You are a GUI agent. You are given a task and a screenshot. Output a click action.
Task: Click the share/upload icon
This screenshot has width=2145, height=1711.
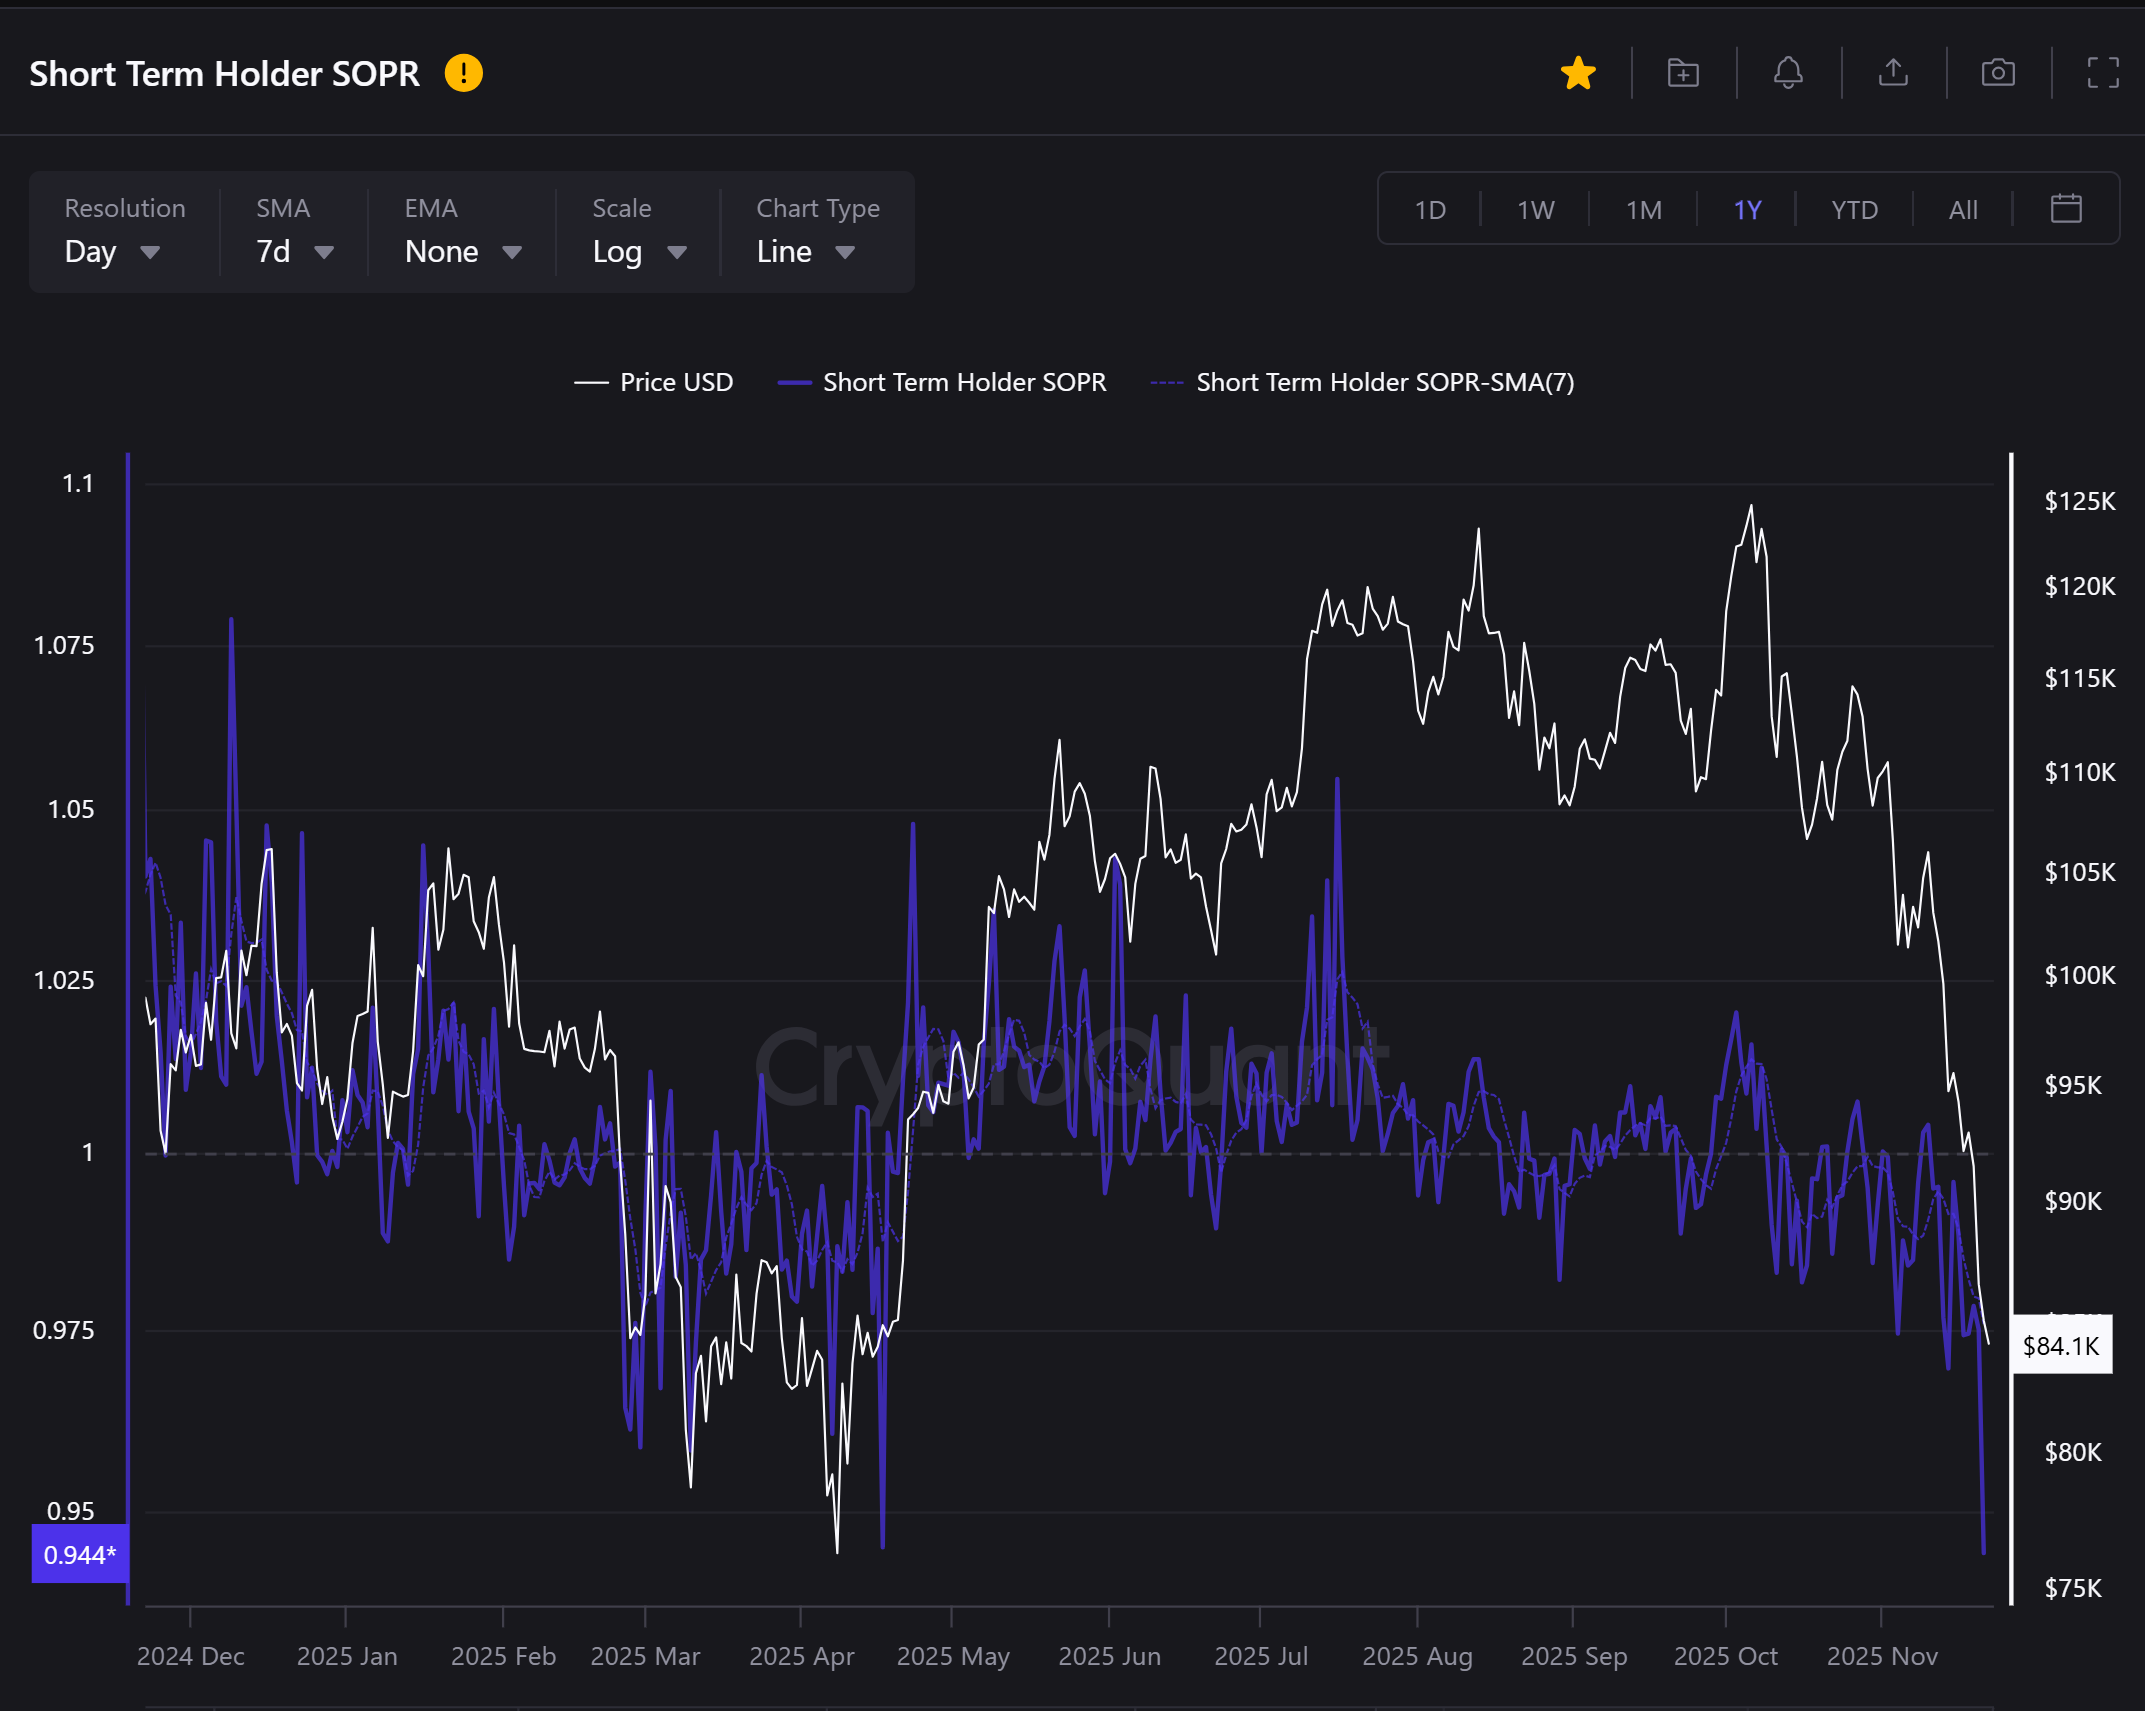coord(1893,73)
